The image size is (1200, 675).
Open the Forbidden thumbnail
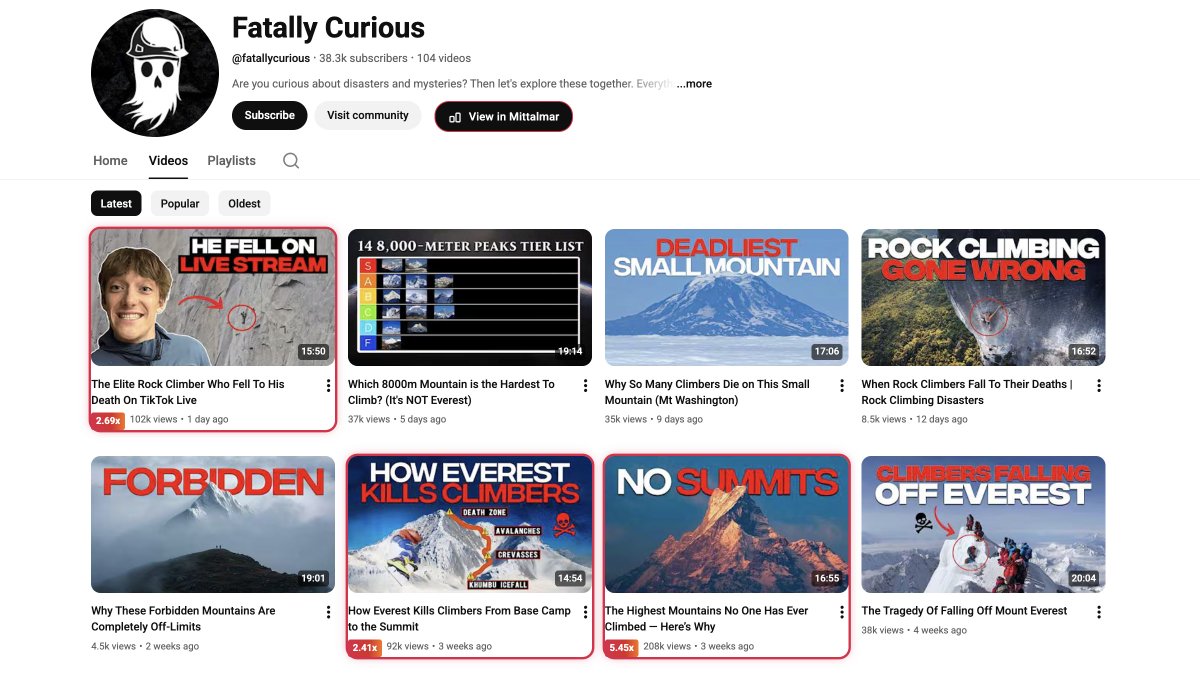click(213, 525)
